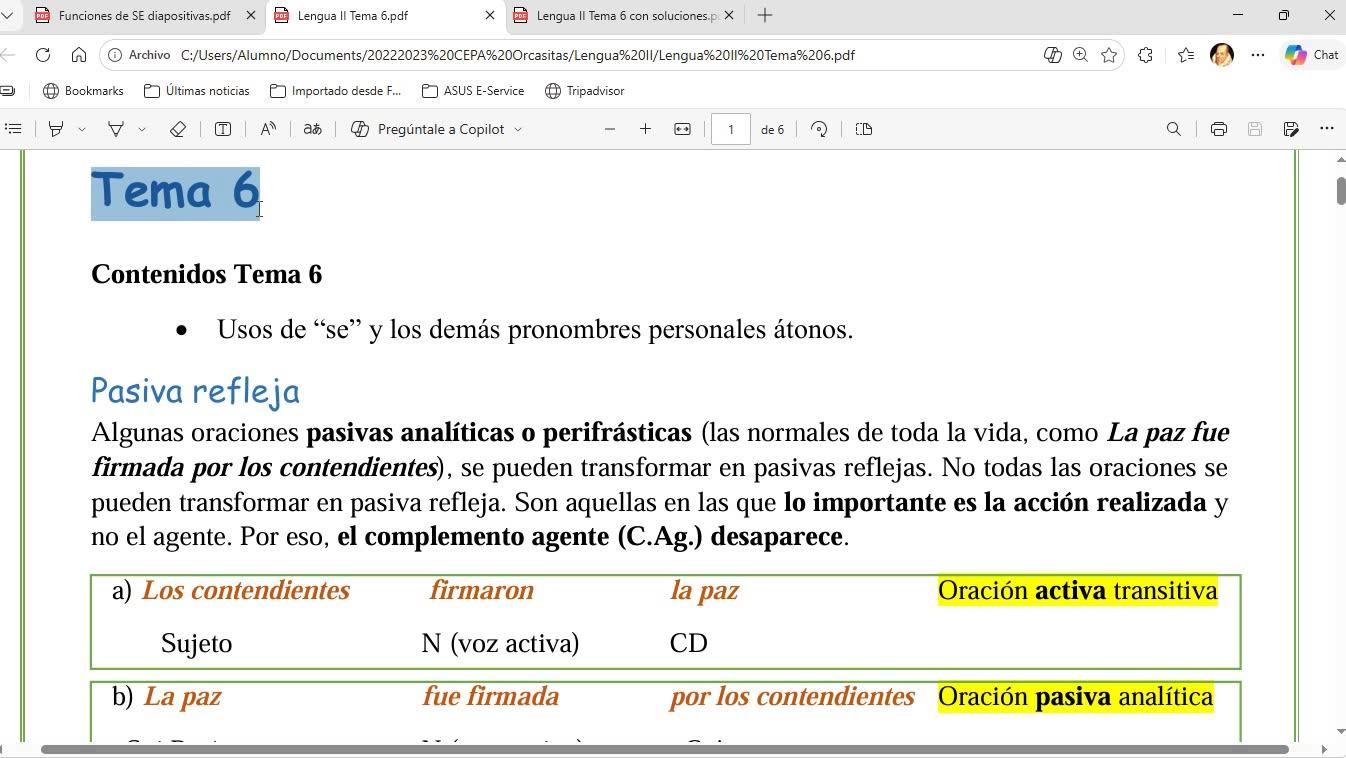Click the 'Oración activa transitiva' label
1346x758 pixels.
click(1078, 590)
